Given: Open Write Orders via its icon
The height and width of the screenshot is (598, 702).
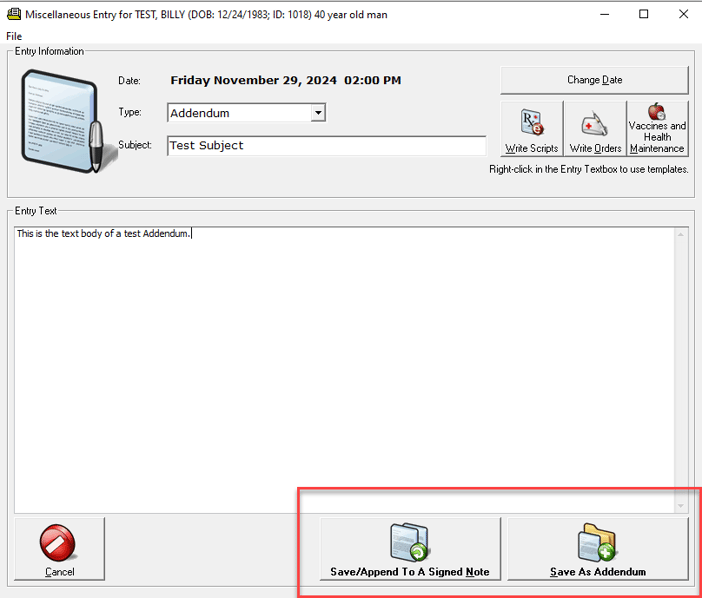Looking at the screenshot, I should click(x=595, y=124).
